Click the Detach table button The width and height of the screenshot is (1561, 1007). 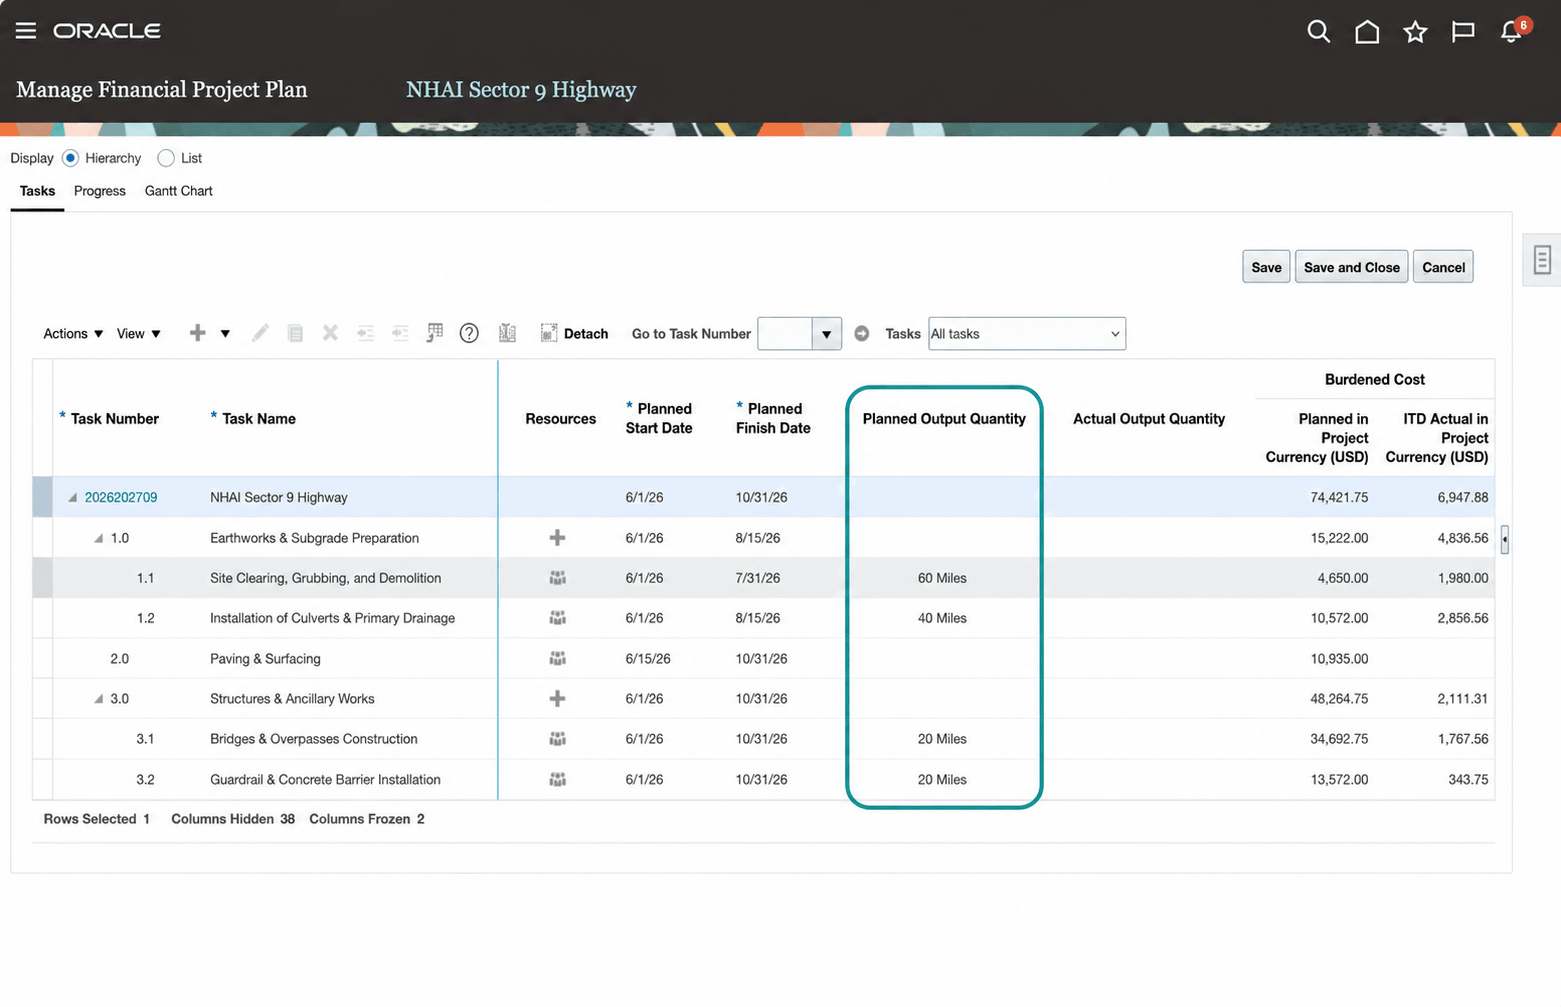[x=574, y=333]
